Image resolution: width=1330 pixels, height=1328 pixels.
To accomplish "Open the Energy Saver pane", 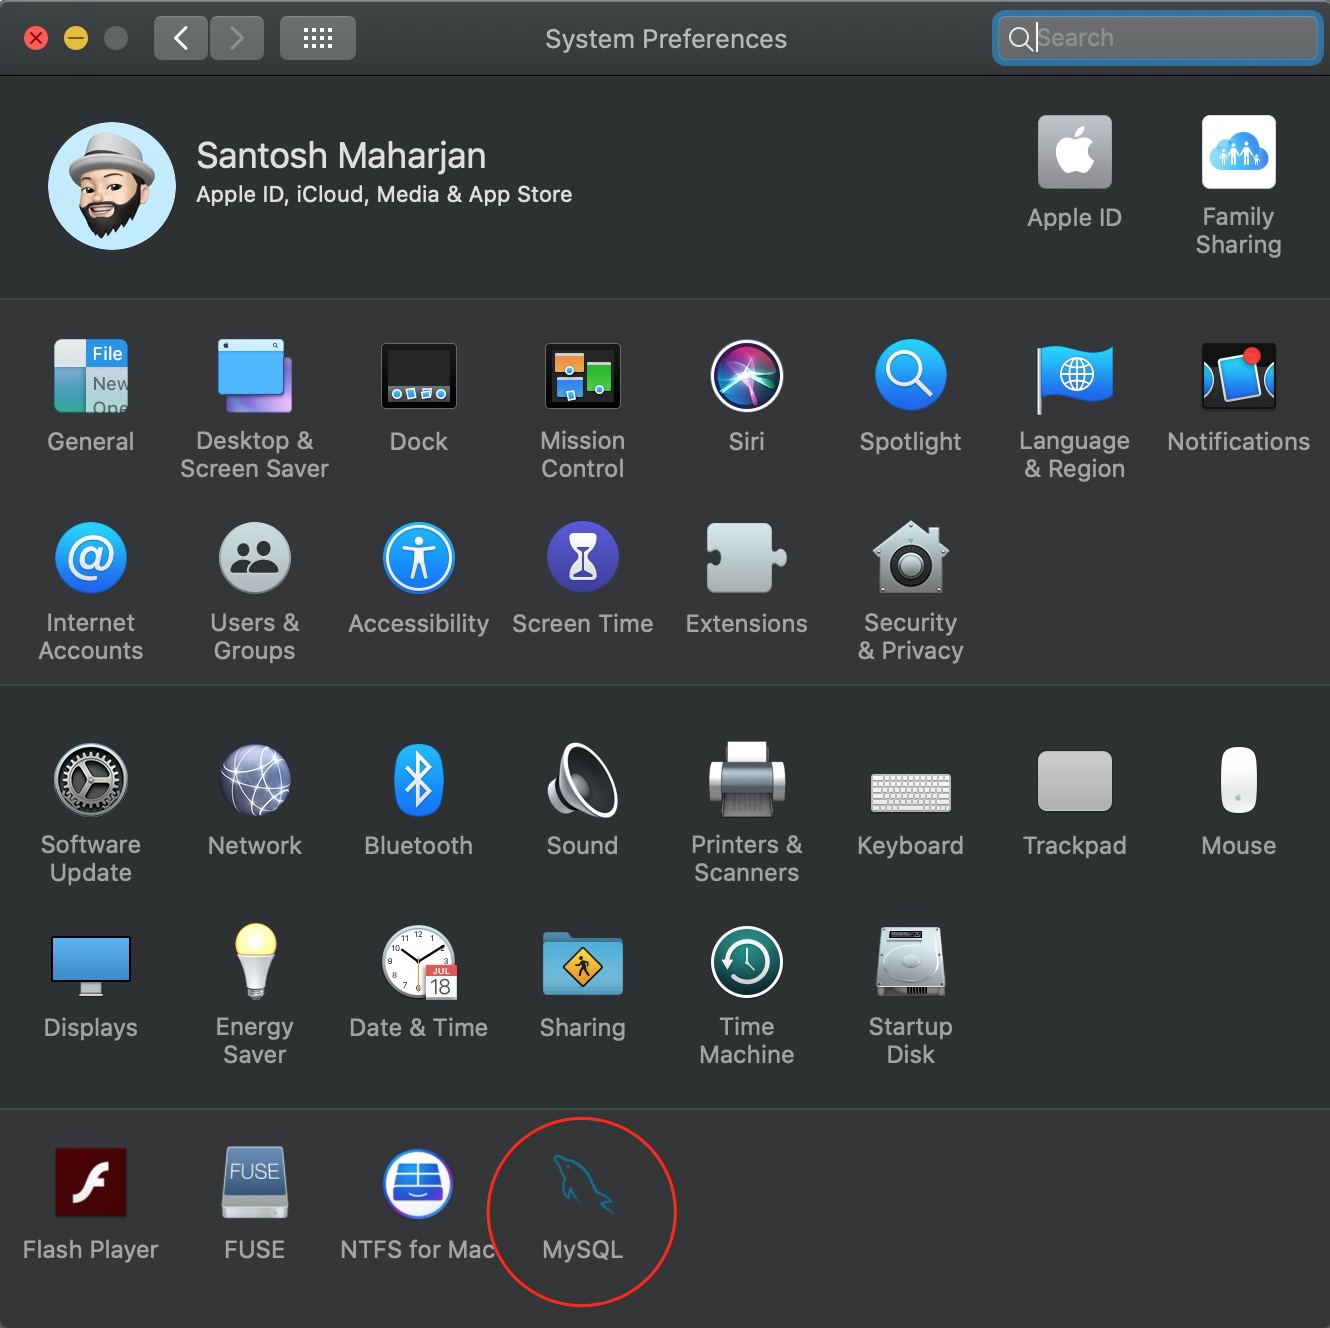I will coord(254,963).
